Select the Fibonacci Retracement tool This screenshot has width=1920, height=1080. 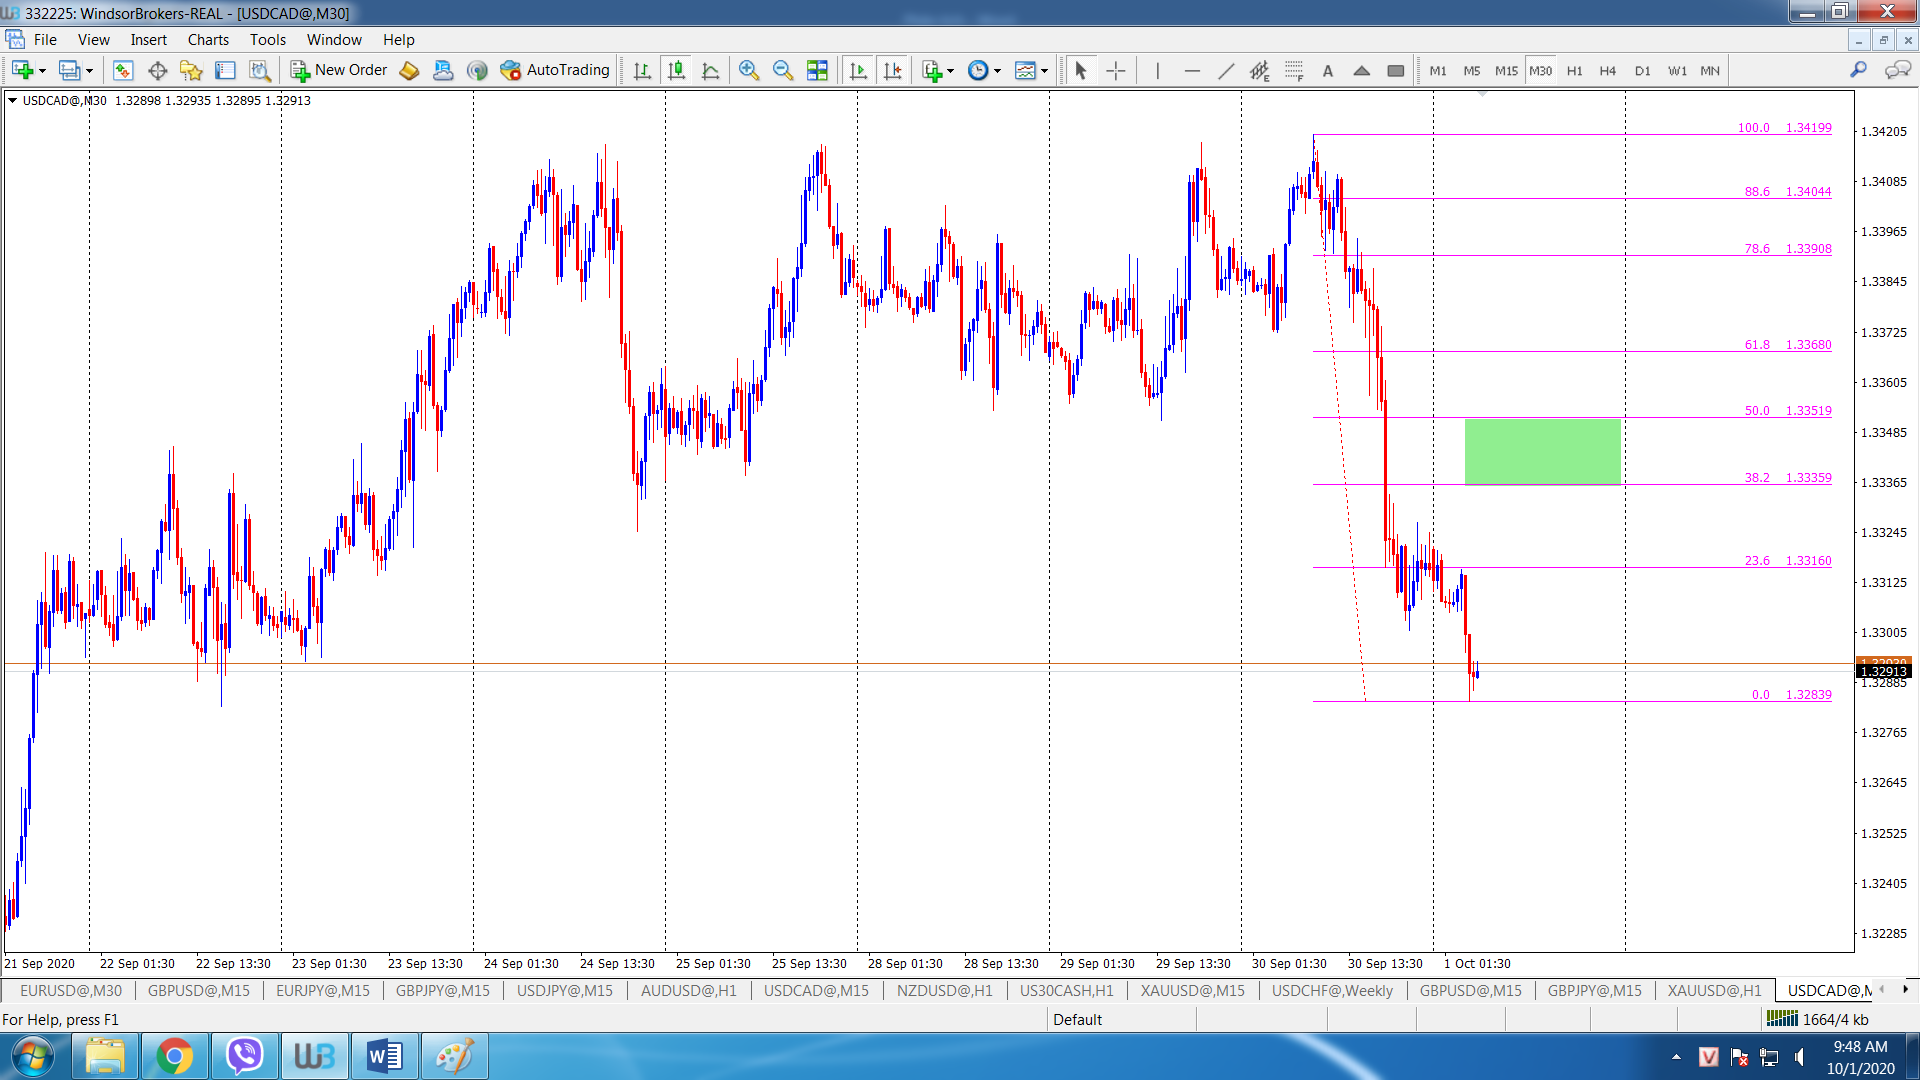point(1294,70)
